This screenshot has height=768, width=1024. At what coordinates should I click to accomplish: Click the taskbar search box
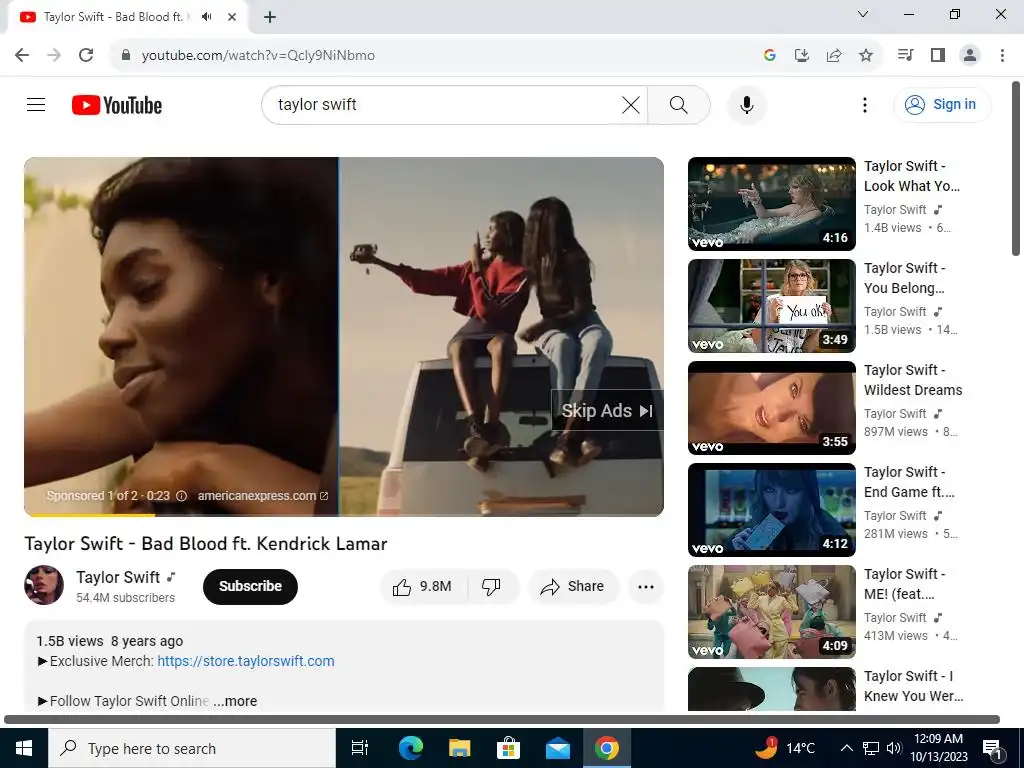pos(191,748)
